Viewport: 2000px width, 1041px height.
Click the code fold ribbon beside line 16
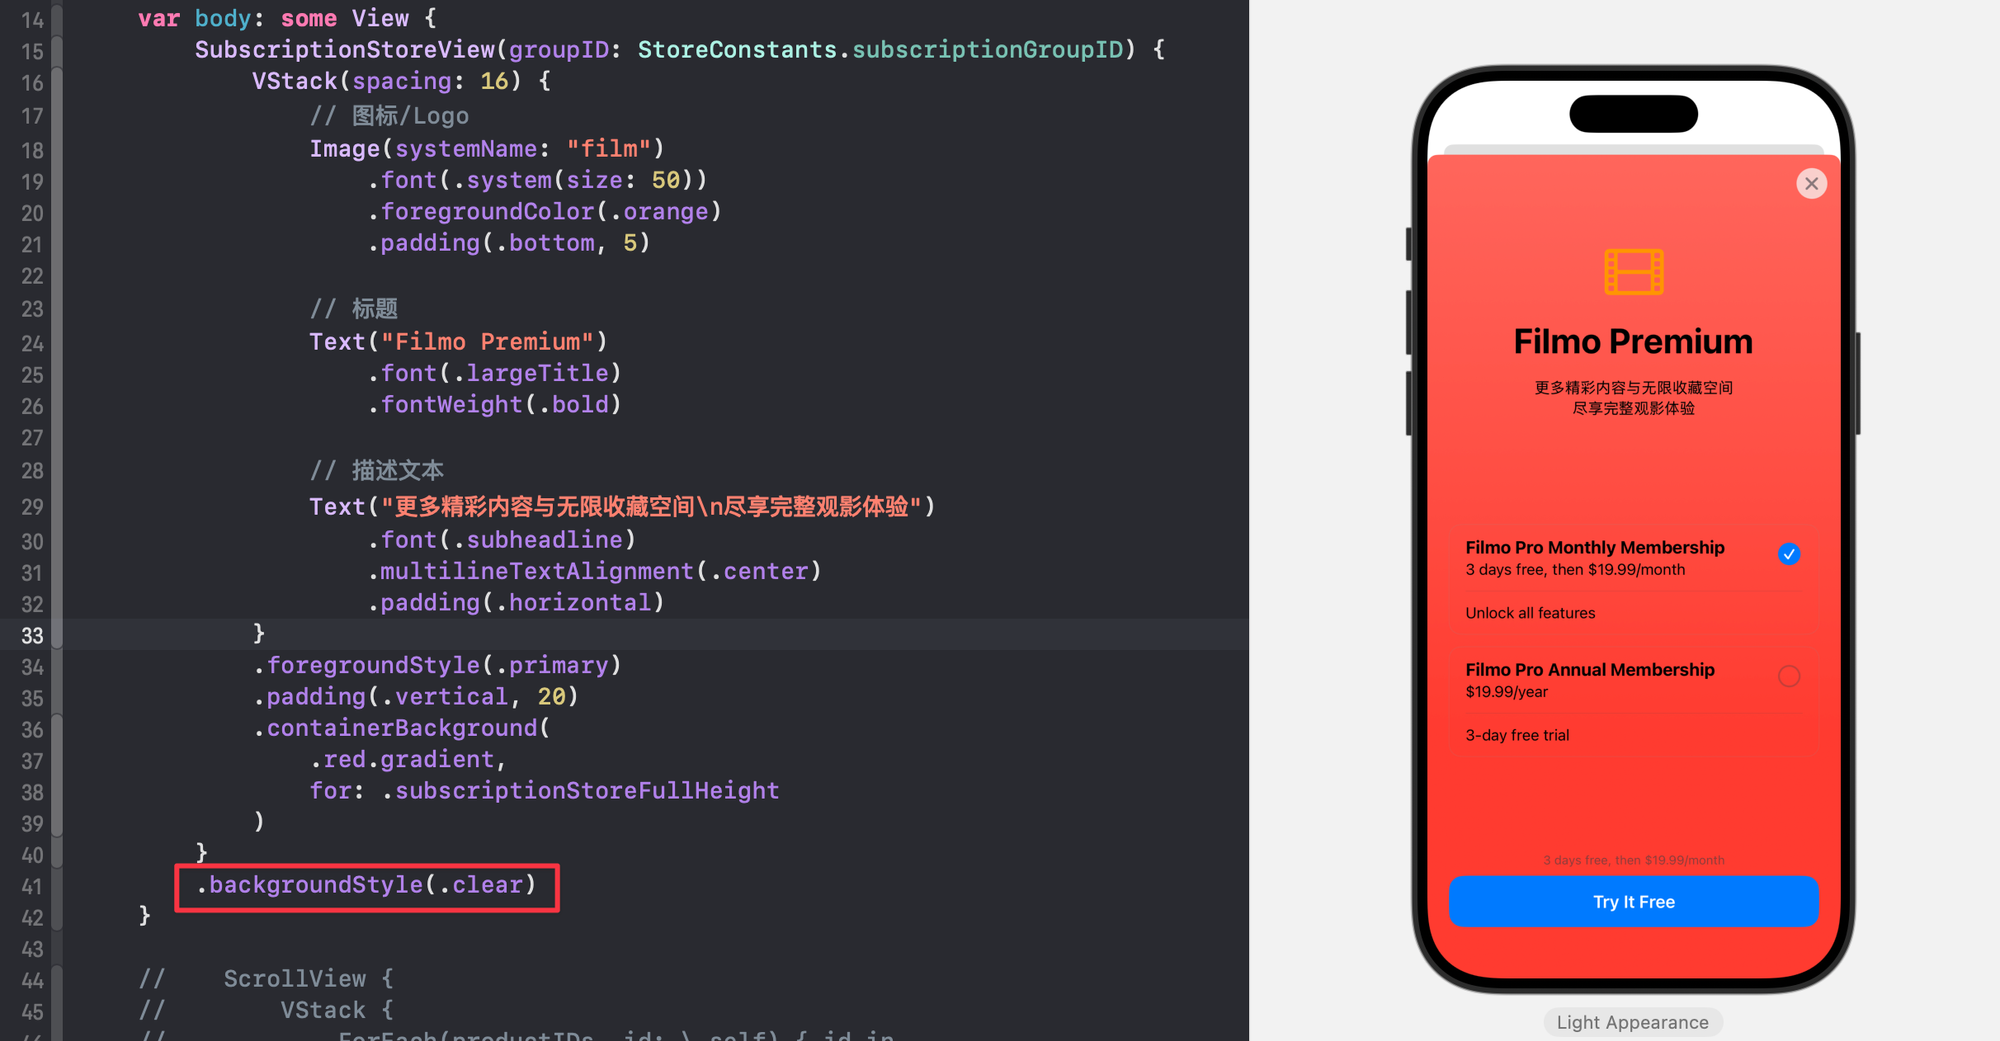tap(57, 82)
